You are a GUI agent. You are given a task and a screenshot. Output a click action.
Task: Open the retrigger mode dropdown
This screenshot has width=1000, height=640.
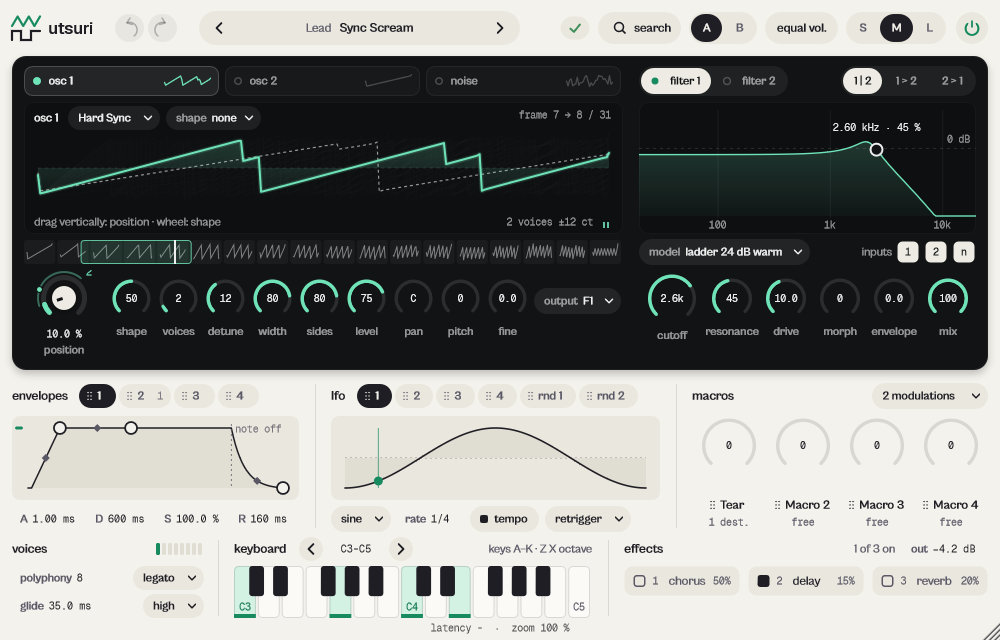click(x=588, y=519)
